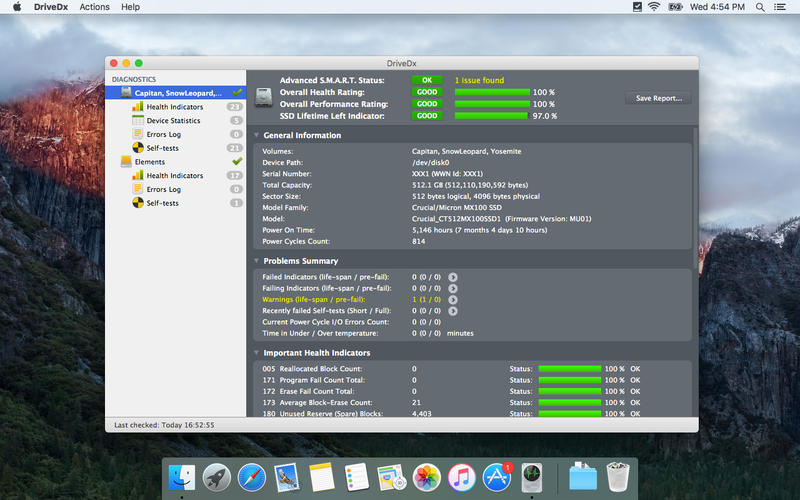Viewport: 800px width, 500px height.
Task: Open Health Indicators icon under Elements
Action: tap(138, 175)
